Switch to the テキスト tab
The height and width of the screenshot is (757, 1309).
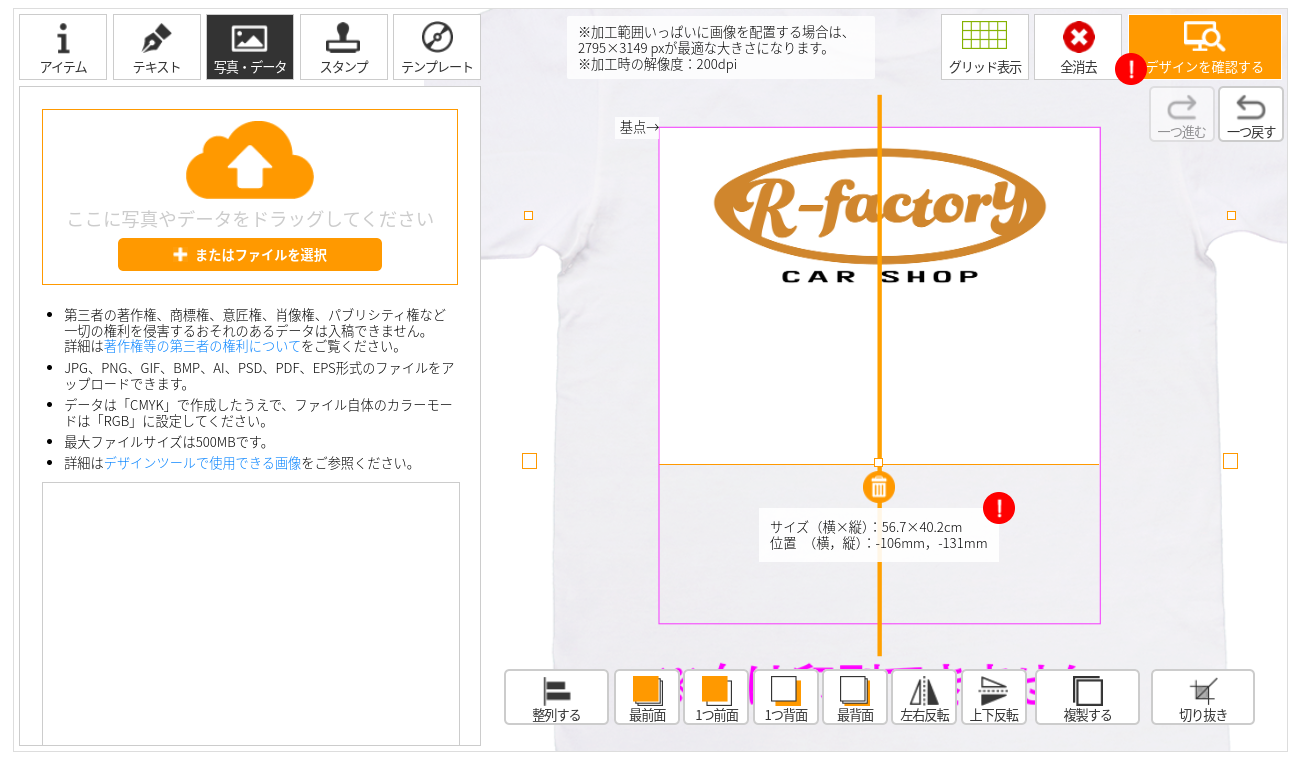point(157,47)
